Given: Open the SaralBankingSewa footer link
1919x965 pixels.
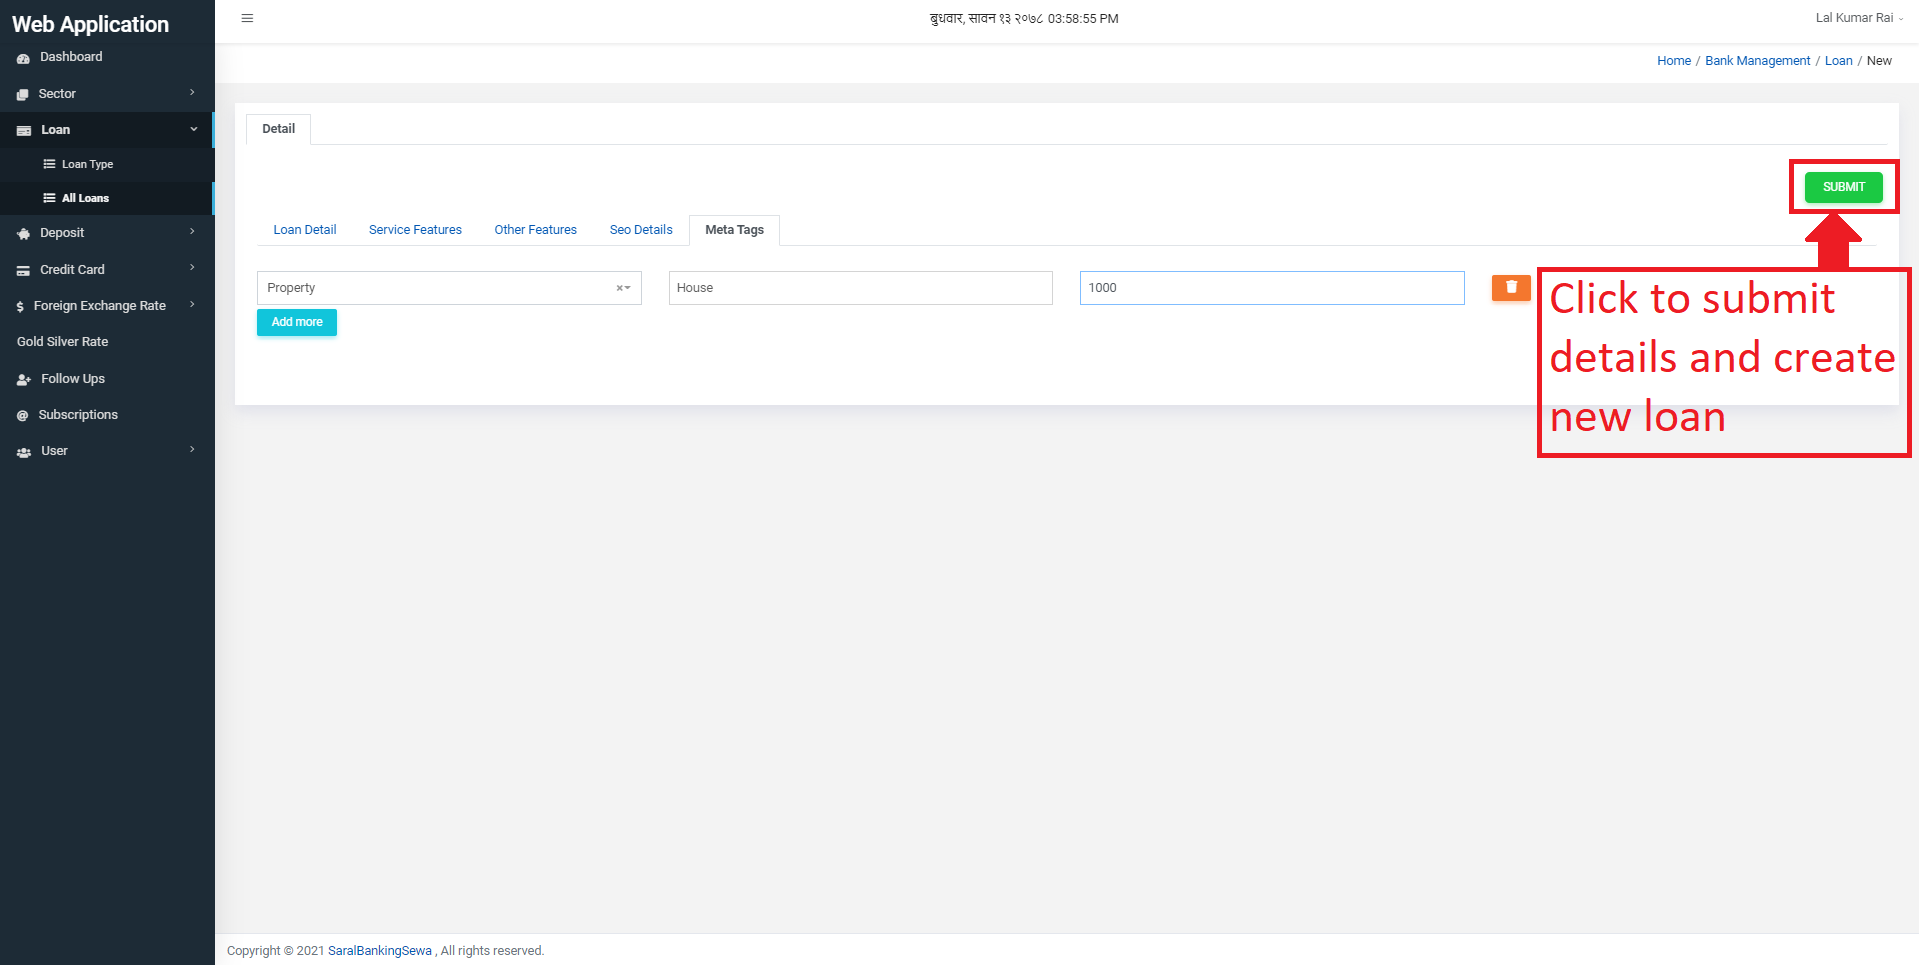Looking at the screenshot, I should click(x=380, y=951).
